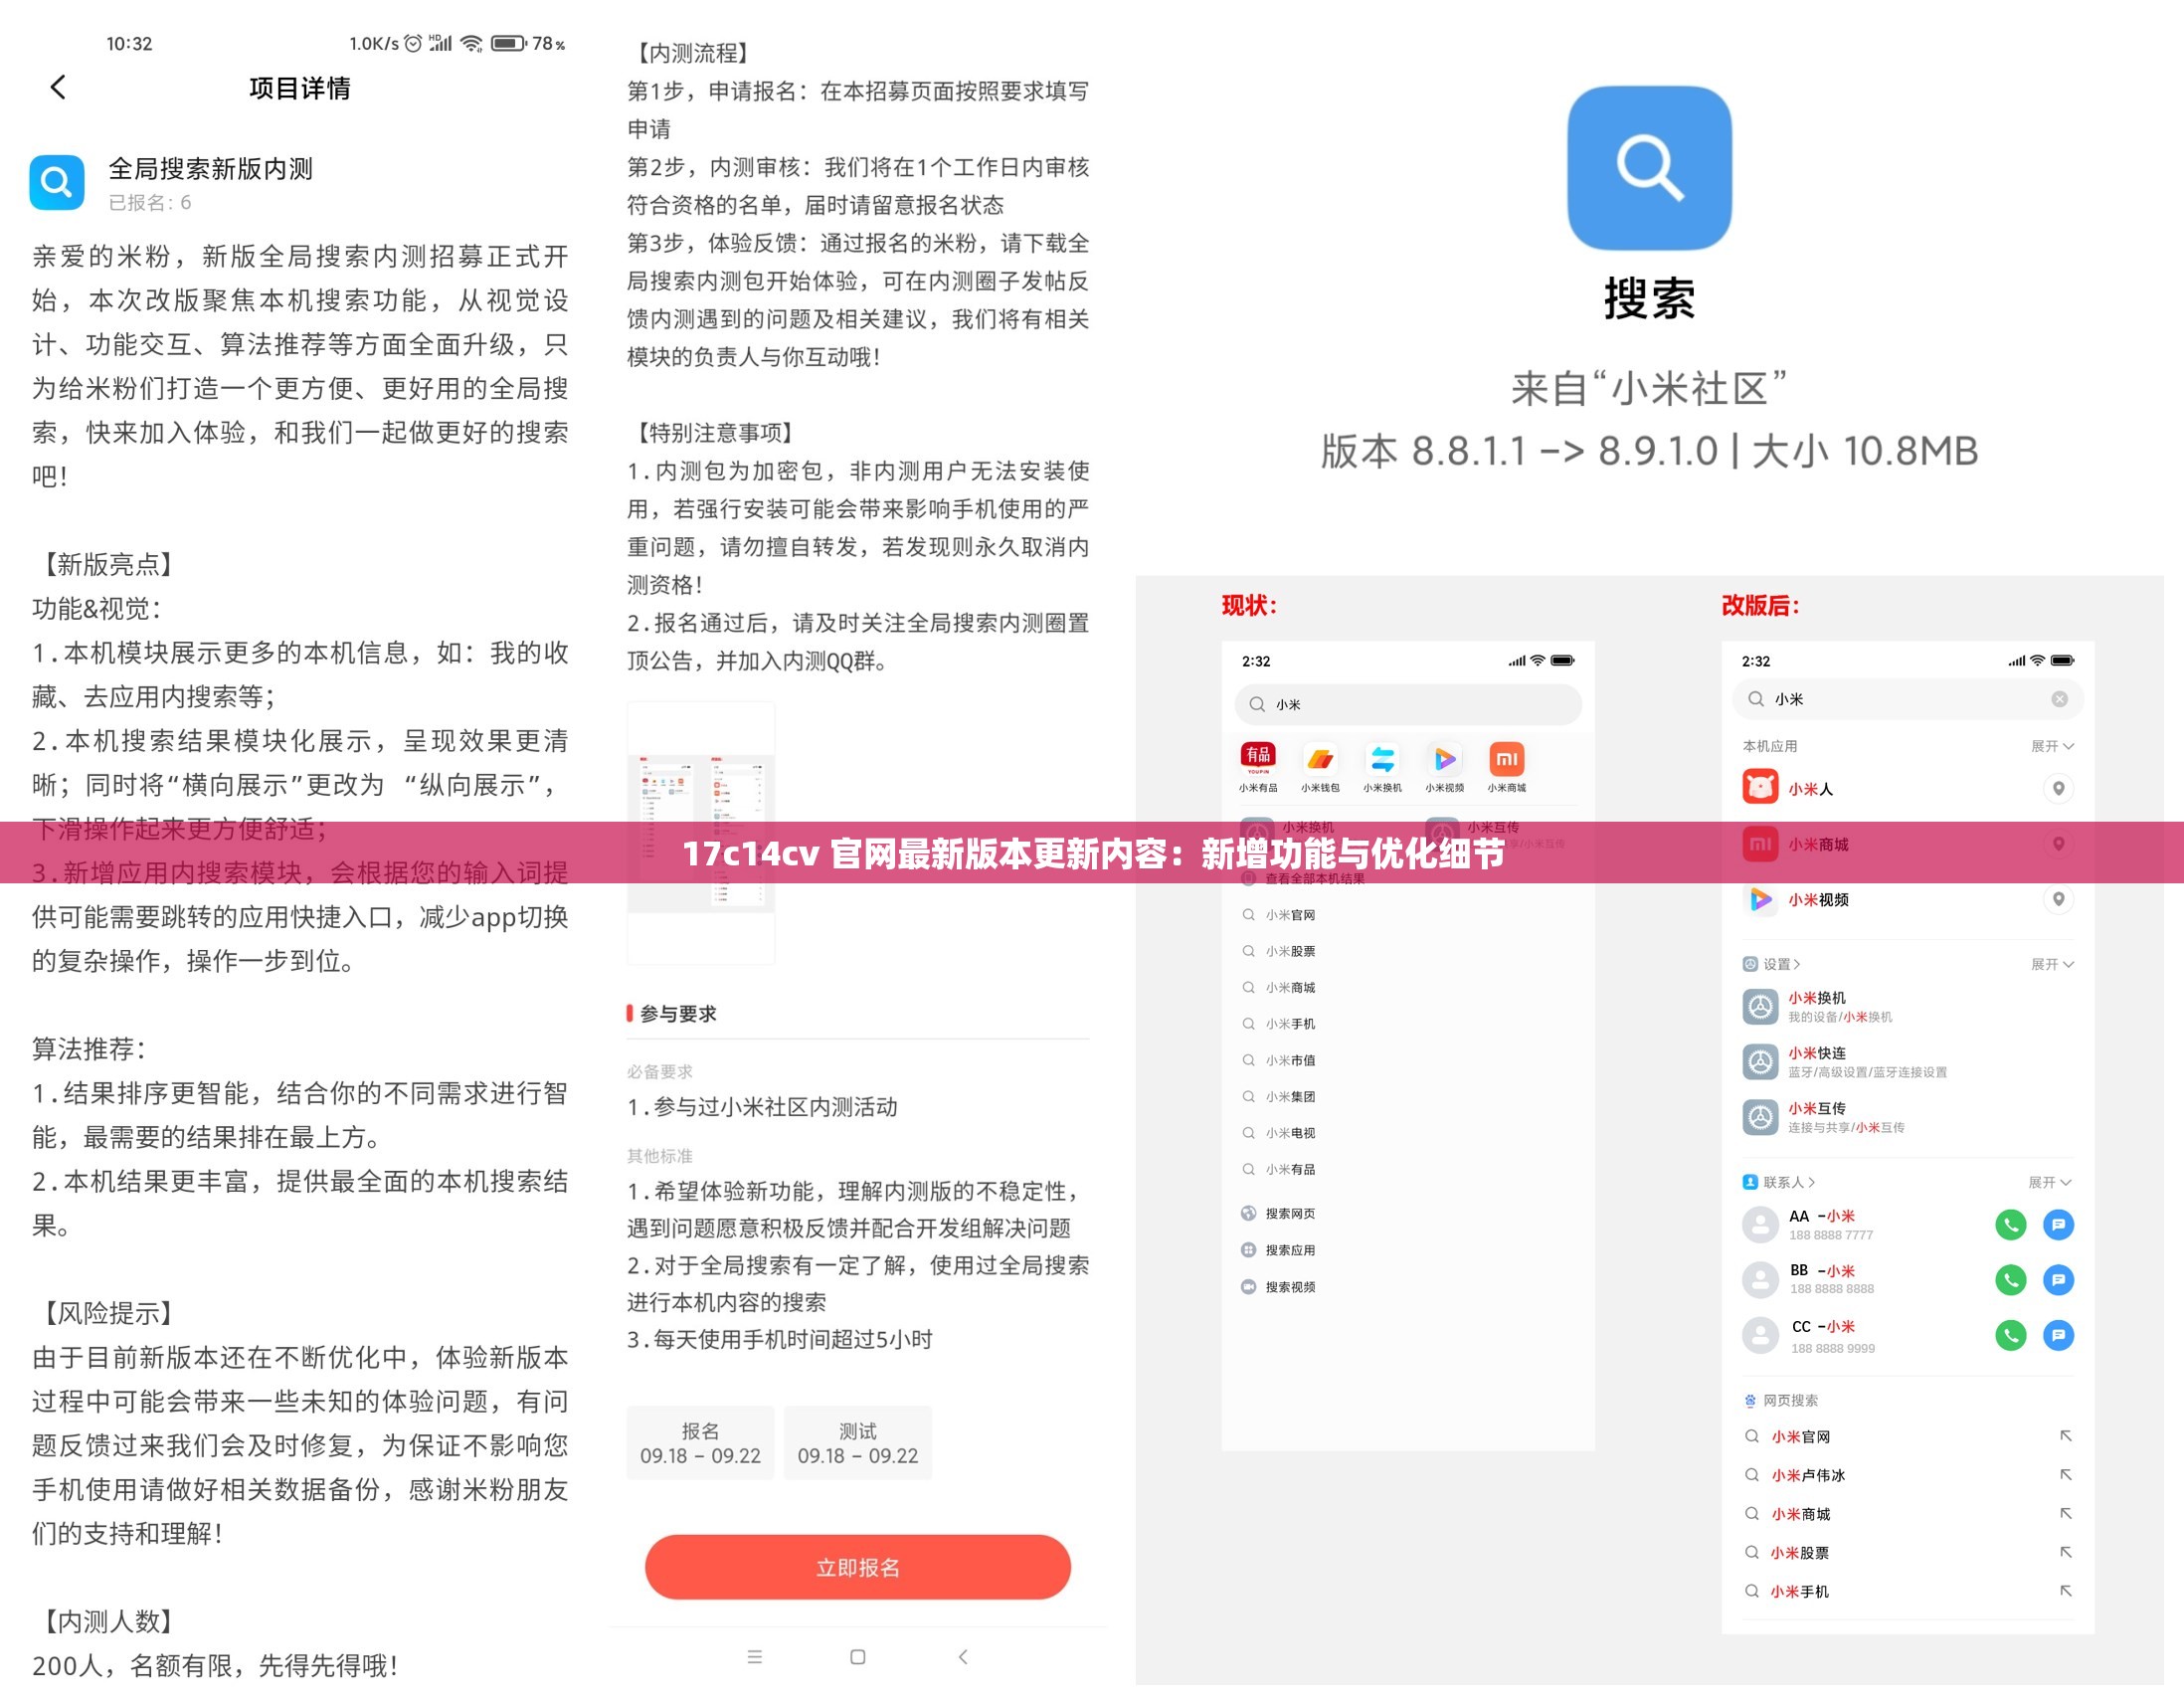
Task: Message contact CC -小米
Action: coord(2058,1335)
